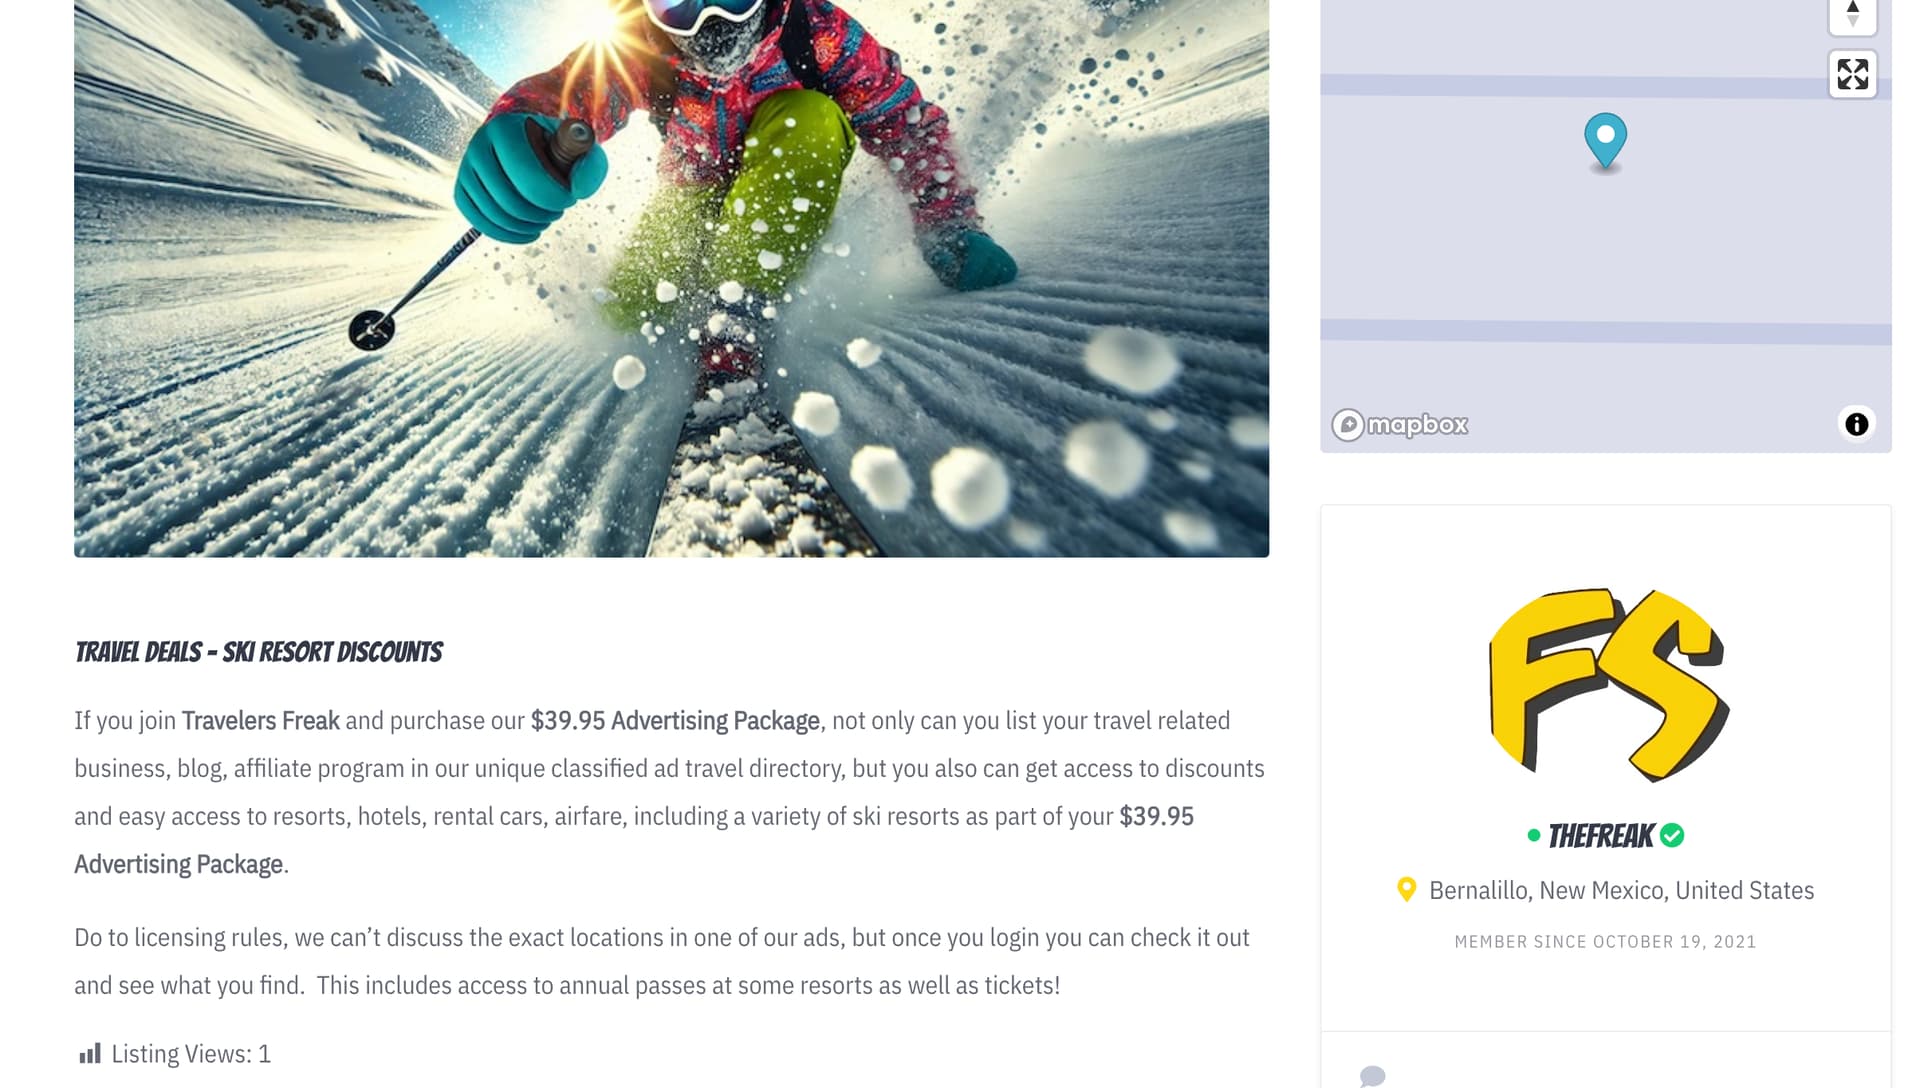Click Bernalillo, New Mexico location text
The image size is (1920, 1088).
click(x=1621, y=890)
